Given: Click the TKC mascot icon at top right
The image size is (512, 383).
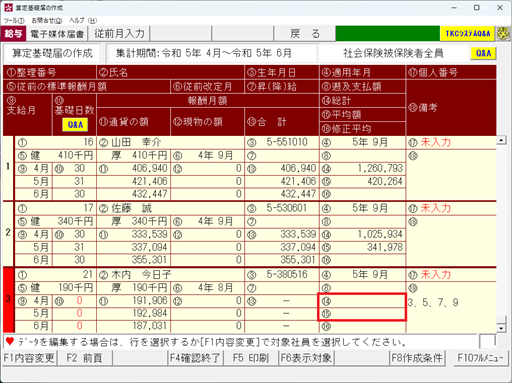Looking at the screenshot, I should [503, 33].
